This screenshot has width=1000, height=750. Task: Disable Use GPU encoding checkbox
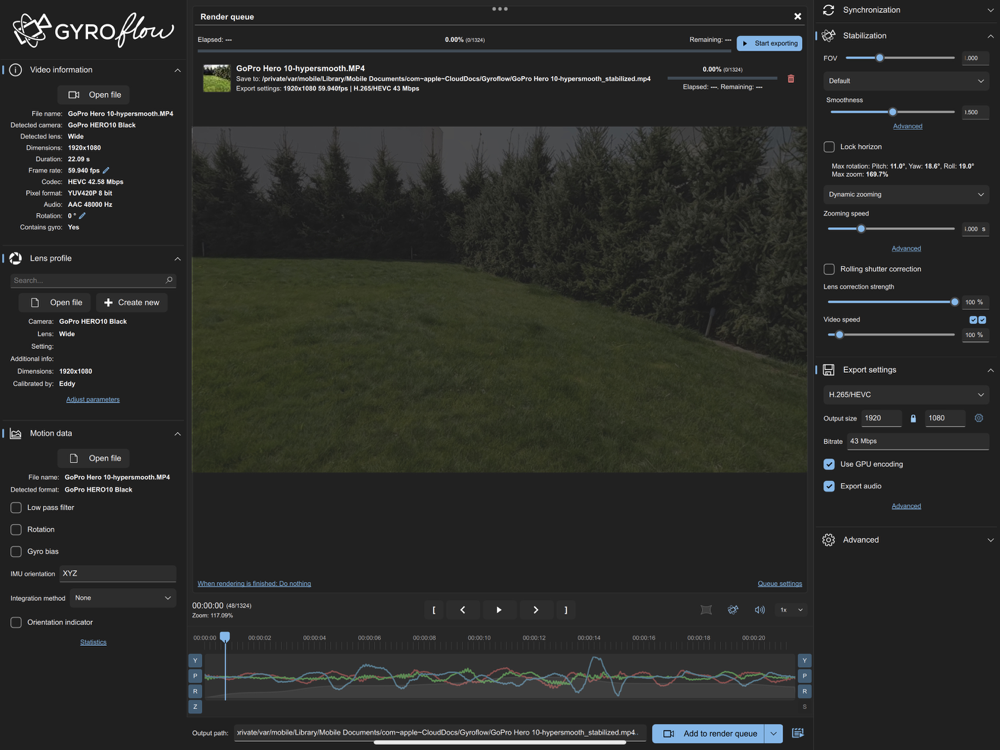[829, 464]
